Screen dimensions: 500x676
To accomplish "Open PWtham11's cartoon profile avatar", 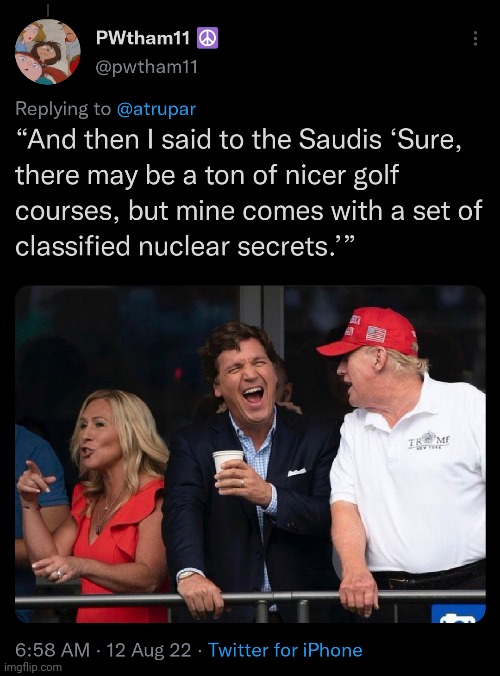I will [48, 52].
